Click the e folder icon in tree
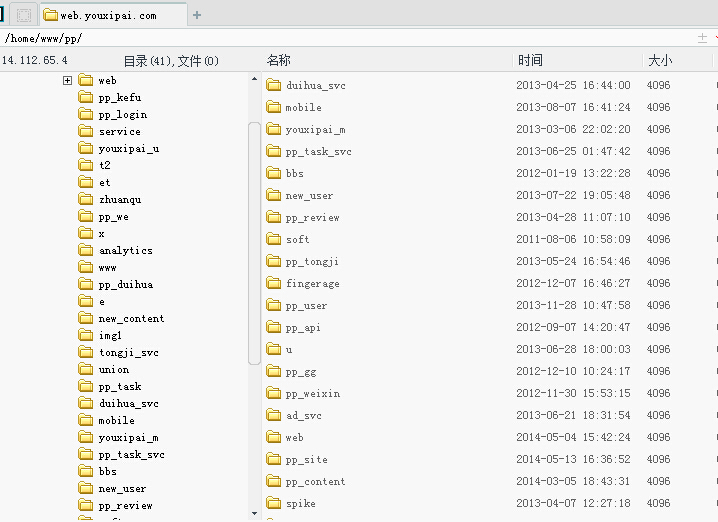This screenshot has height=522, width=718. click(x=86, y=301)
